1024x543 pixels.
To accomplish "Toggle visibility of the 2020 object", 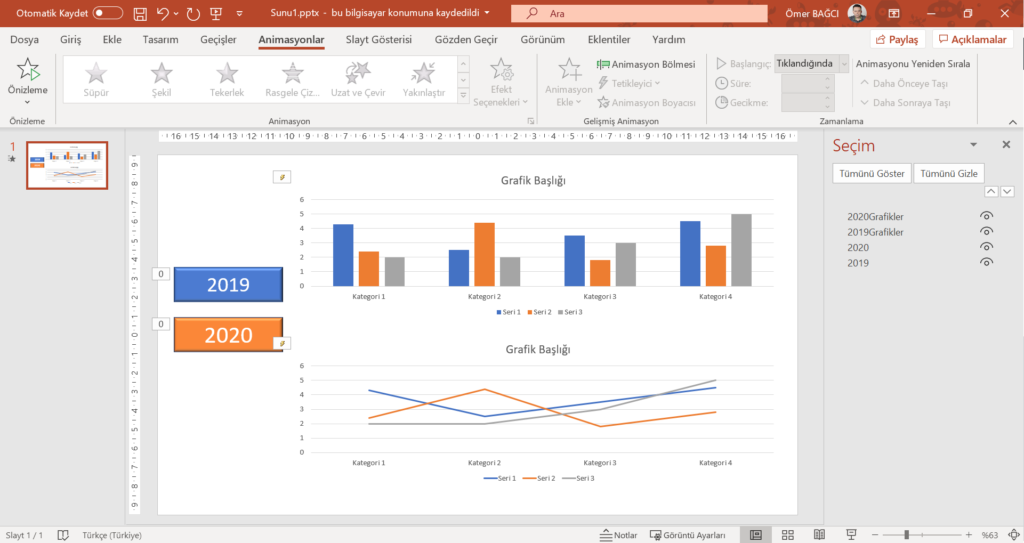I will pyautogui.click(x=986, y=247).
